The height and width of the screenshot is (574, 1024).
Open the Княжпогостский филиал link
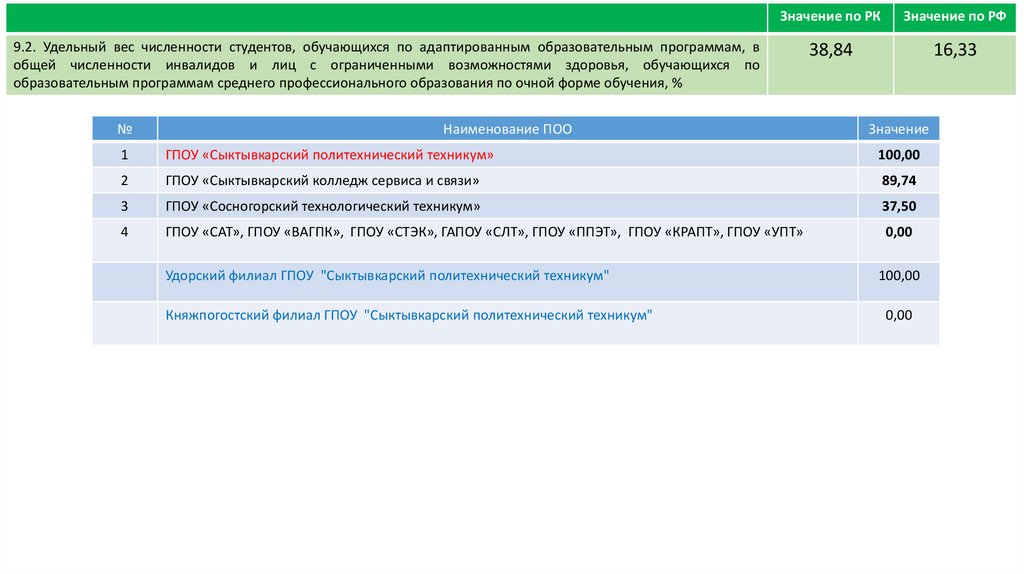point(409,314)
